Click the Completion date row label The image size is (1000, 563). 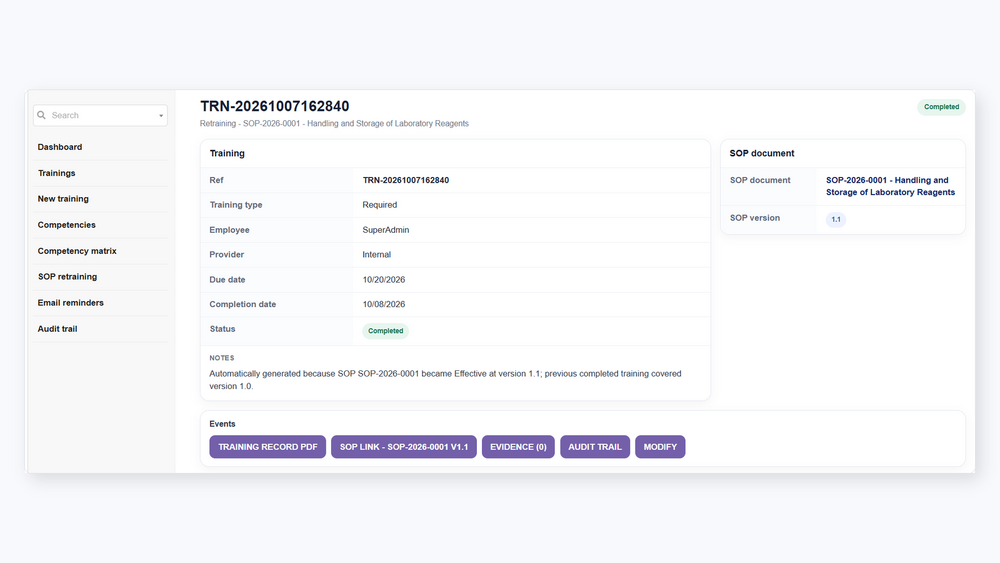point(242,305)
